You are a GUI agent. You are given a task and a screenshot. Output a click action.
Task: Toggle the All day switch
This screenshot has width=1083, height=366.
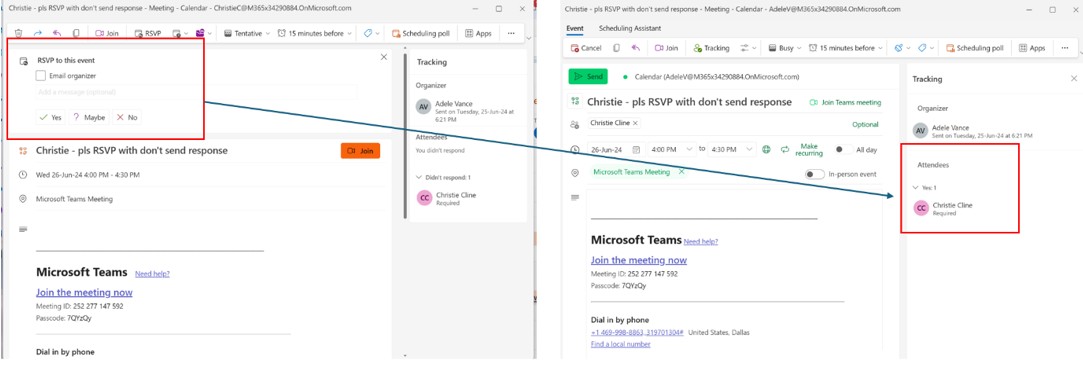tap(844, 149)
